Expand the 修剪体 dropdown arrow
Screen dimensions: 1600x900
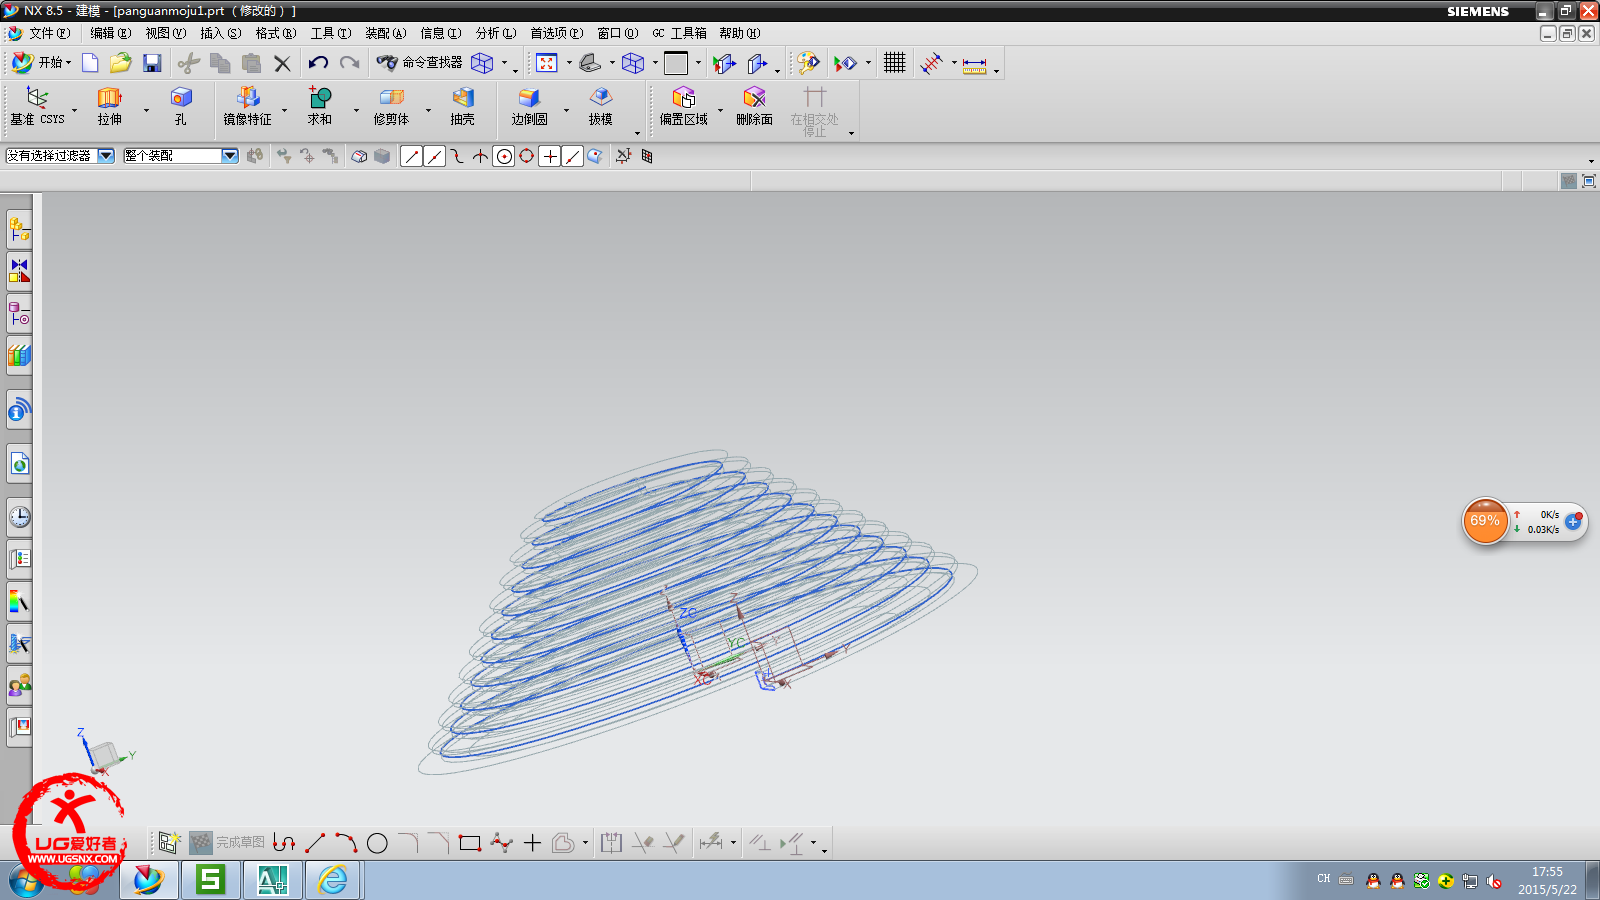428,110
